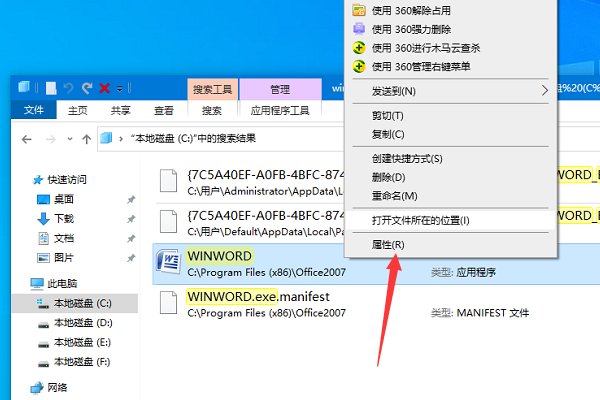Screen dimensions: 600x400
Task: Click the pin icon next to 下载
Action: click(131, 219)
